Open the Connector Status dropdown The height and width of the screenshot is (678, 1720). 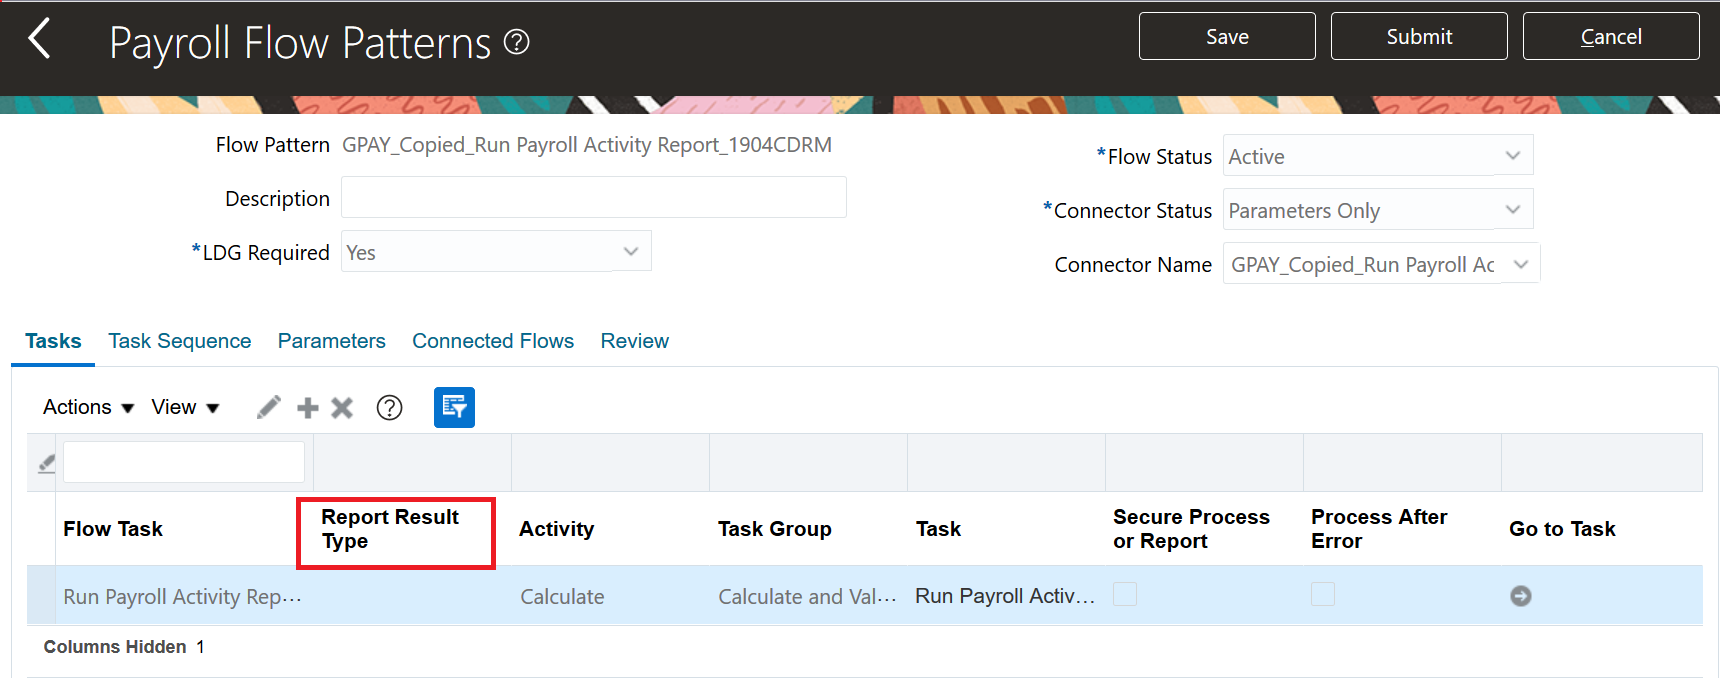coord(1512,210)
